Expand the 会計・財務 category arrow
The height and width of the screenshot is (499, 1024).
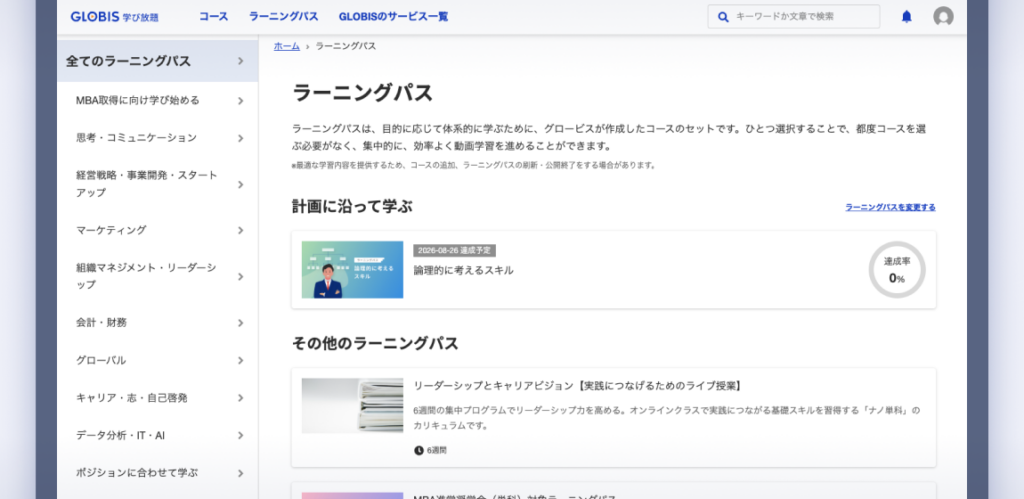coord(241,323)
